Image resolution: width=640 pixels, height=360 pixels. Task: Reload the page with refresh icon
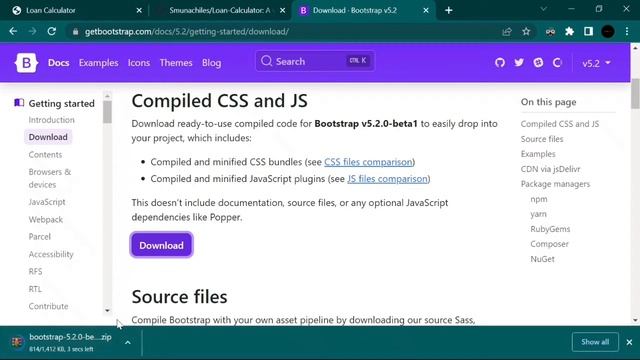(51, 31)
